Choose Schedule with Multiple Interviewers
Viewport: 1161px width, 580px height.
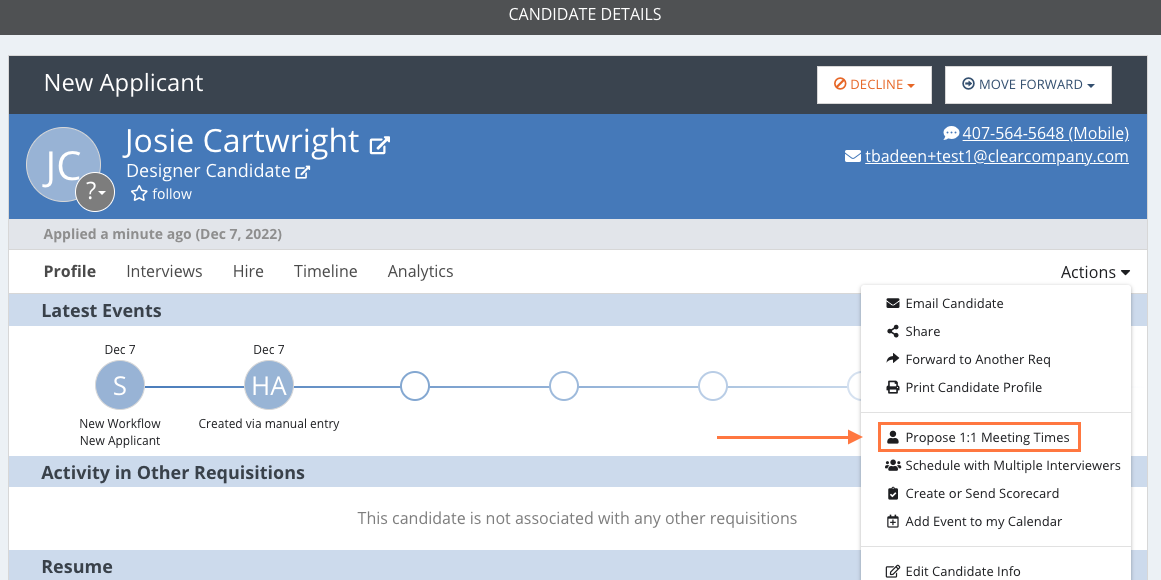1003,466
